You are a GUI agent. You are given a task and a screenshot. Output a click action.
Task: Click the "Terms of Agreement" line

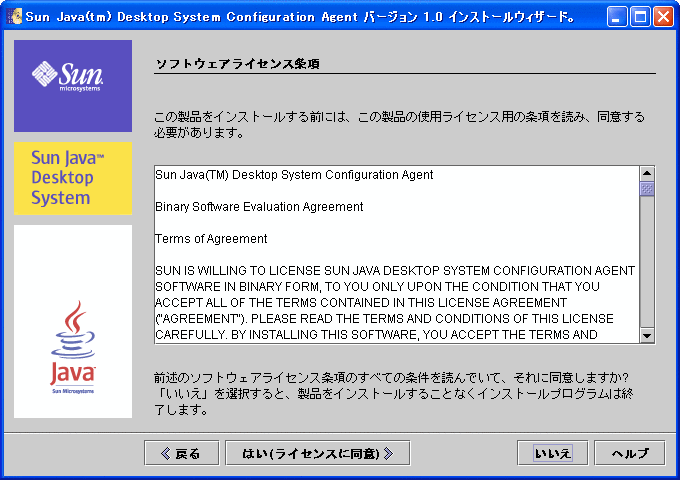(211, 239)
